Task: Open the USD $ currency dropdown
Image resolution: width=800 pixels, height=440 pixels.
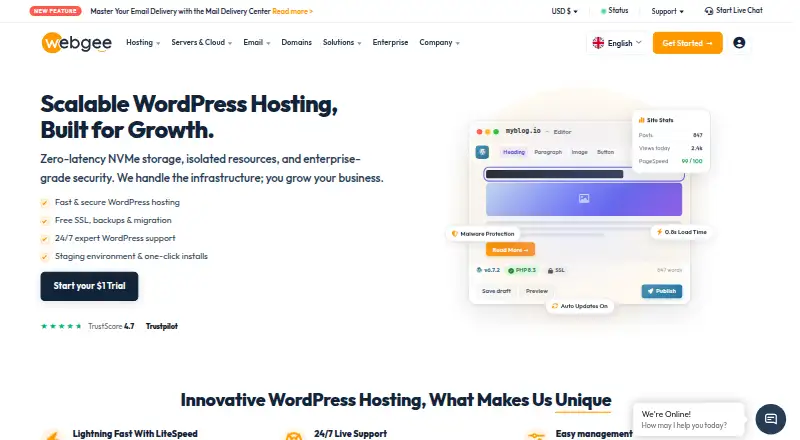Action: [564, 11]
